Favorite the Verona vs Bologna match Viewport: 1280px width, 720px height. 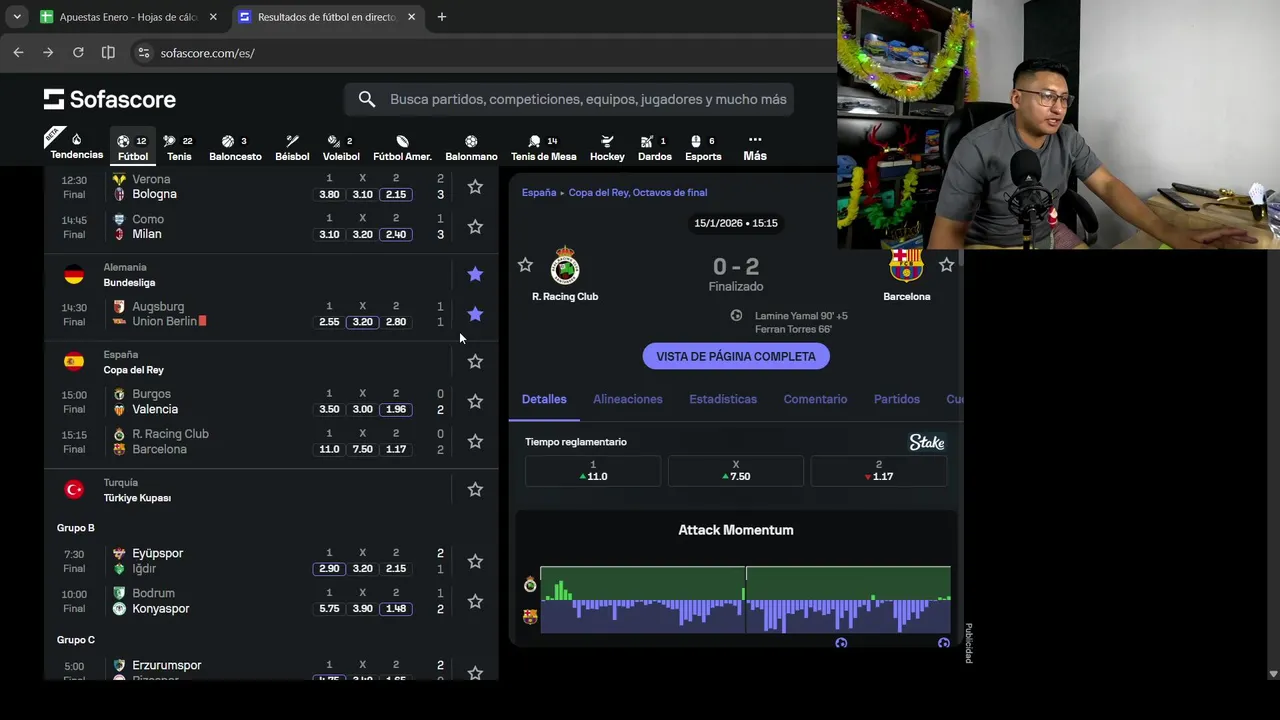pyautogui.click(x=475, y=187)
